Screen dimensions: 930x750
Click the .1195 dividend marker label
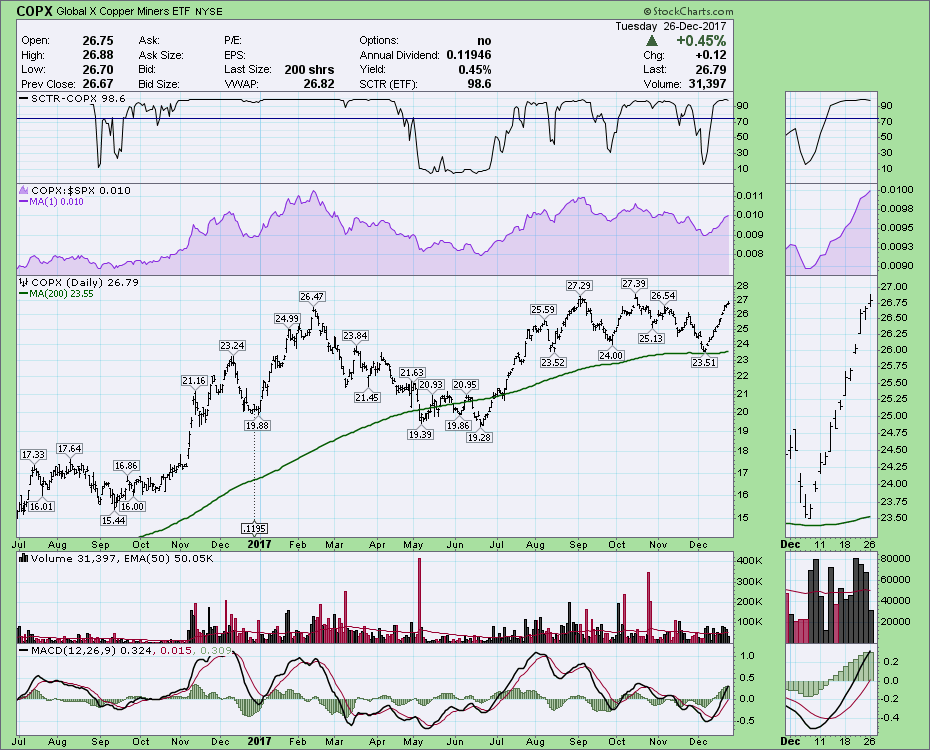(x=254, y=528)
